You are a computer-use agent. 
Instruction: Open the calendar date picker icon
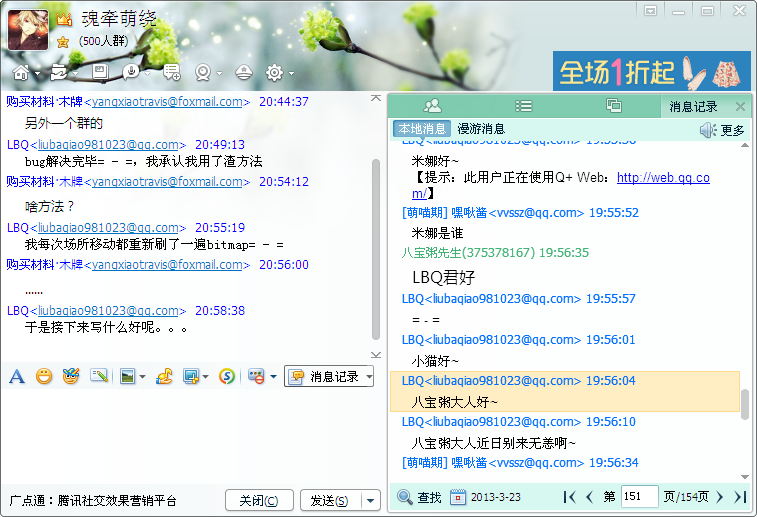458,497
